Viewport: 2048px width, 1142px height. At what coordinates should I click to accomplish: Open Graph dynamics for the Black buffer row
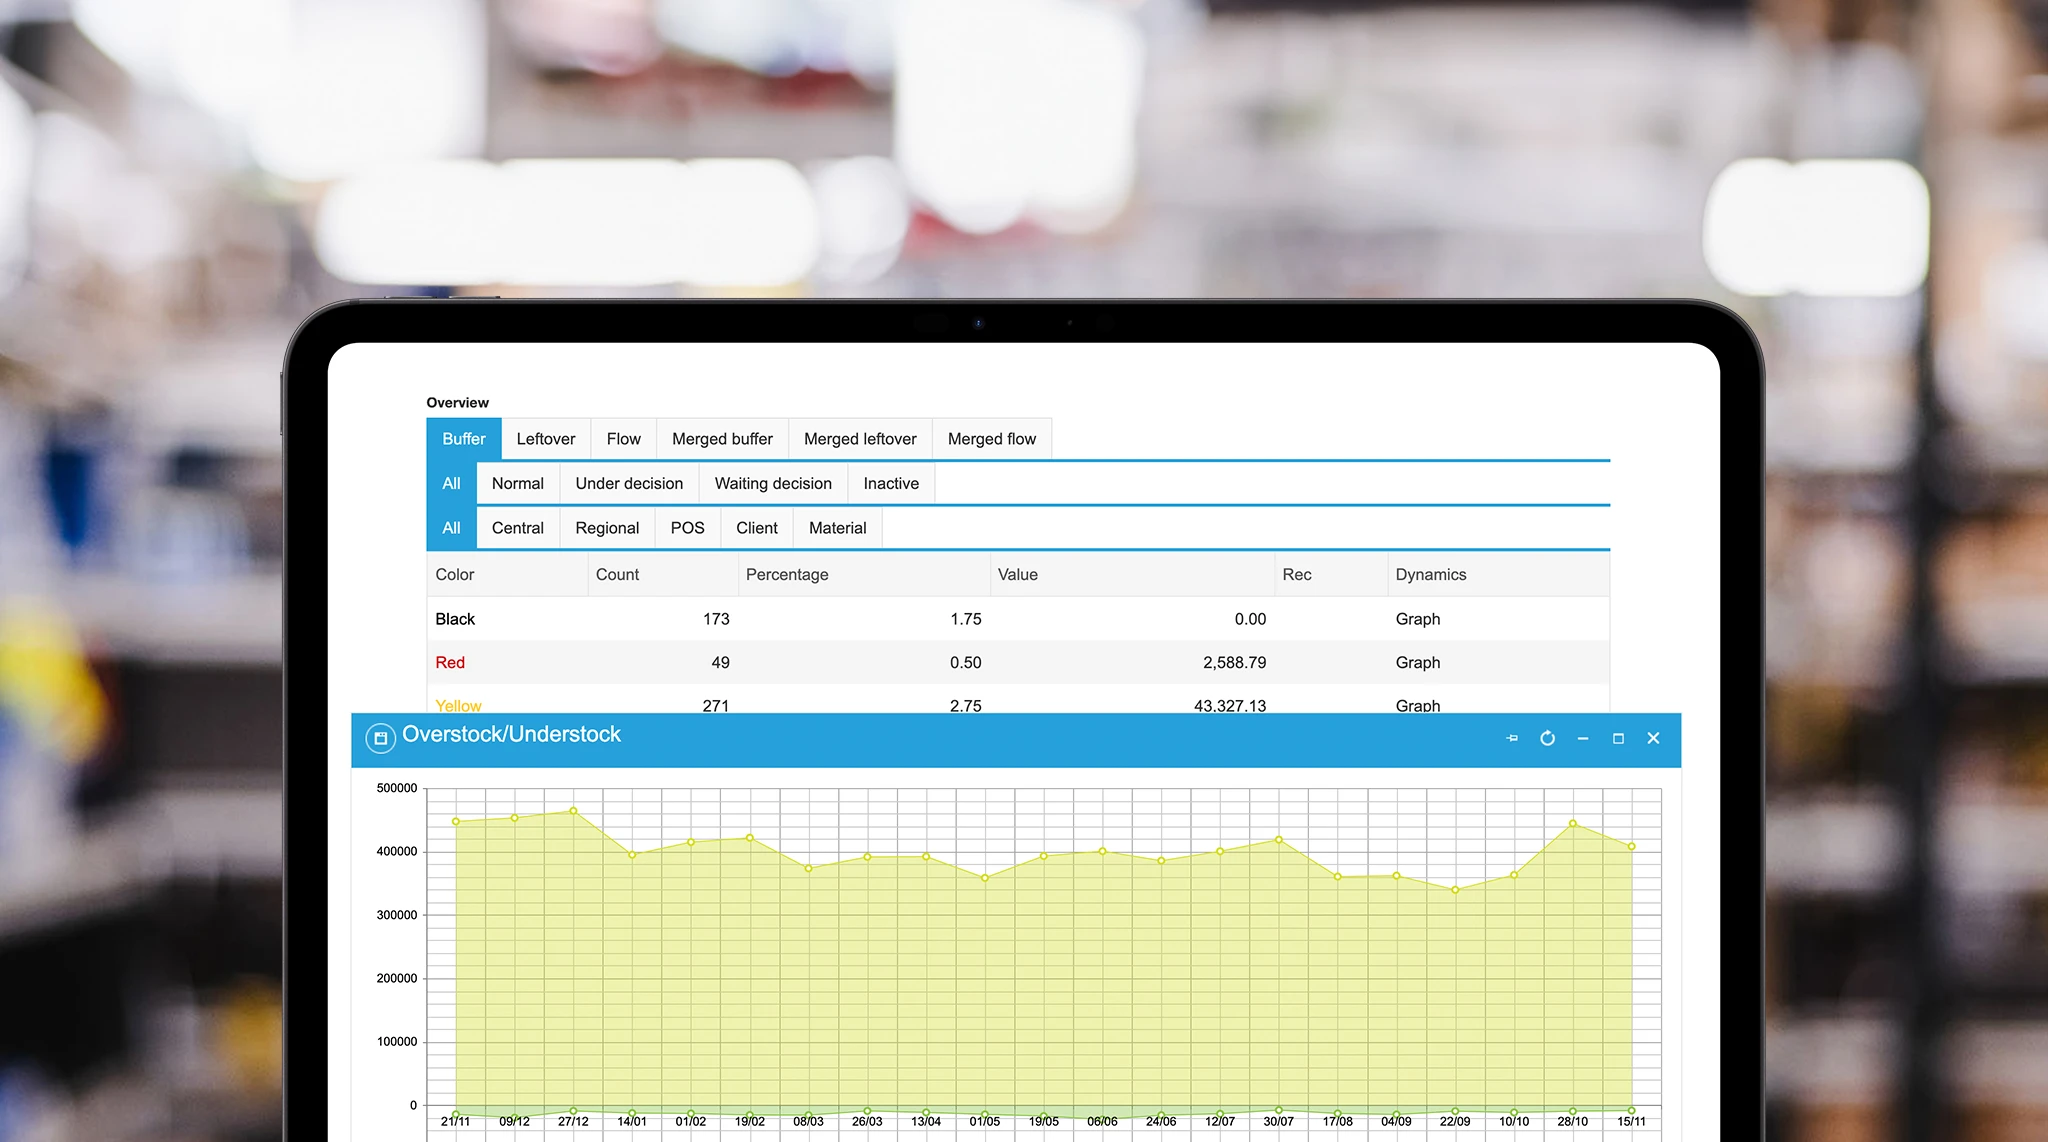coord(1417,618)
